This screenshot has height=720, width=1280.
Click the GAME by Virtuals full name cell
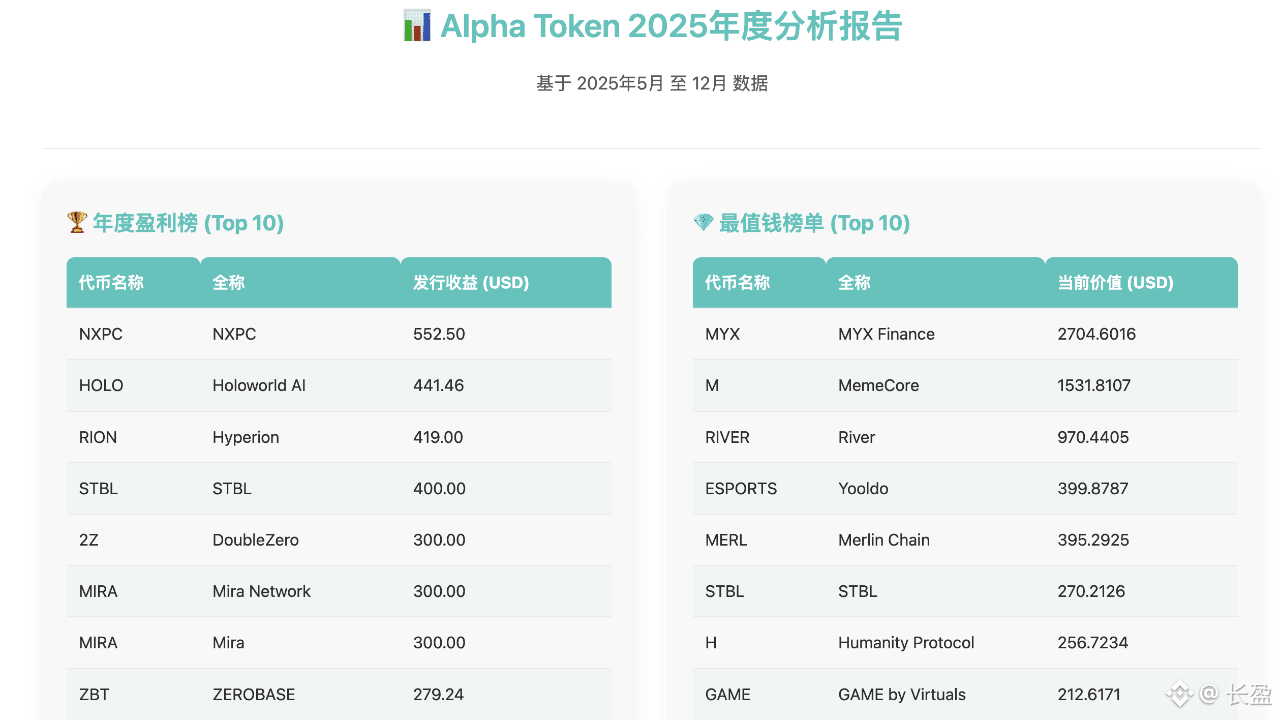(x=902, y=694)
